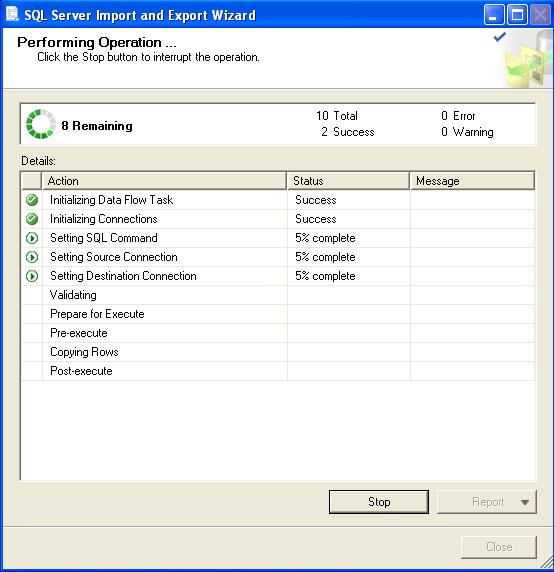The width and height of the screenshot is (554, 572).
Task: Click the Message column header
Action: point(473,181)
